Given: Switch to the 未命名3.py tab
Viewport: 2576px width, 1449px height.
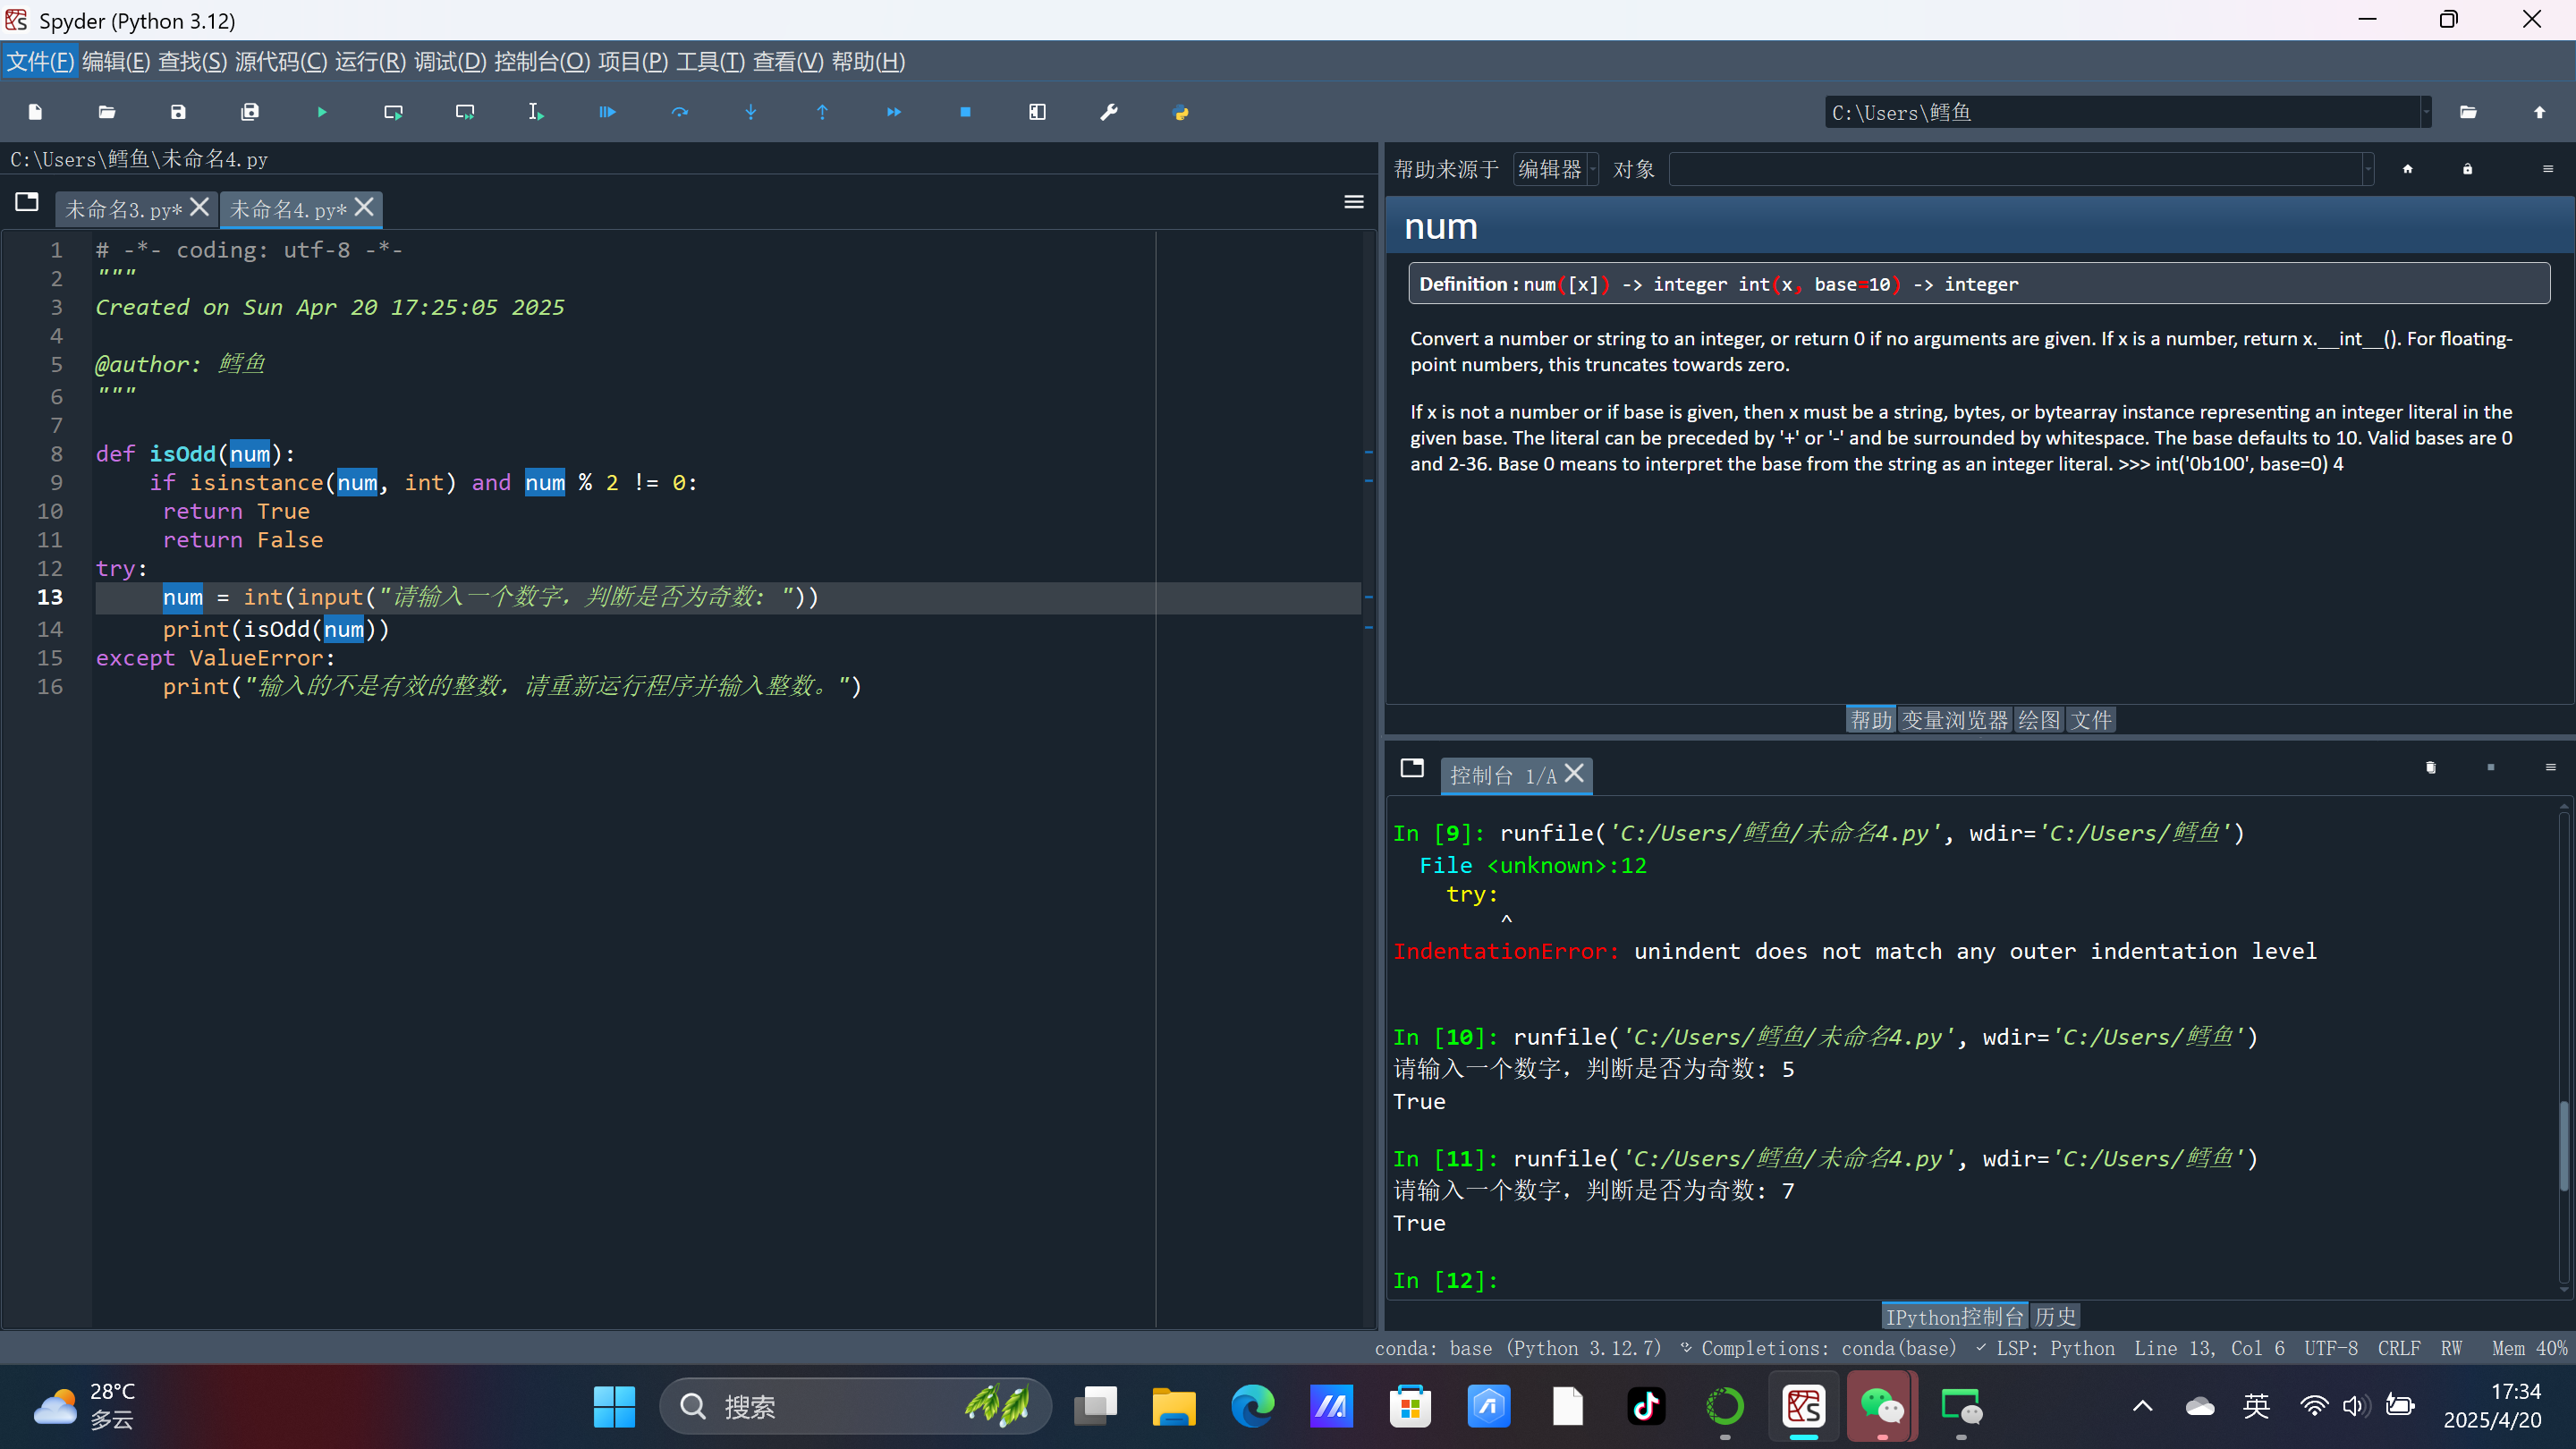Looking at the screenshot, I should point(123,209).
